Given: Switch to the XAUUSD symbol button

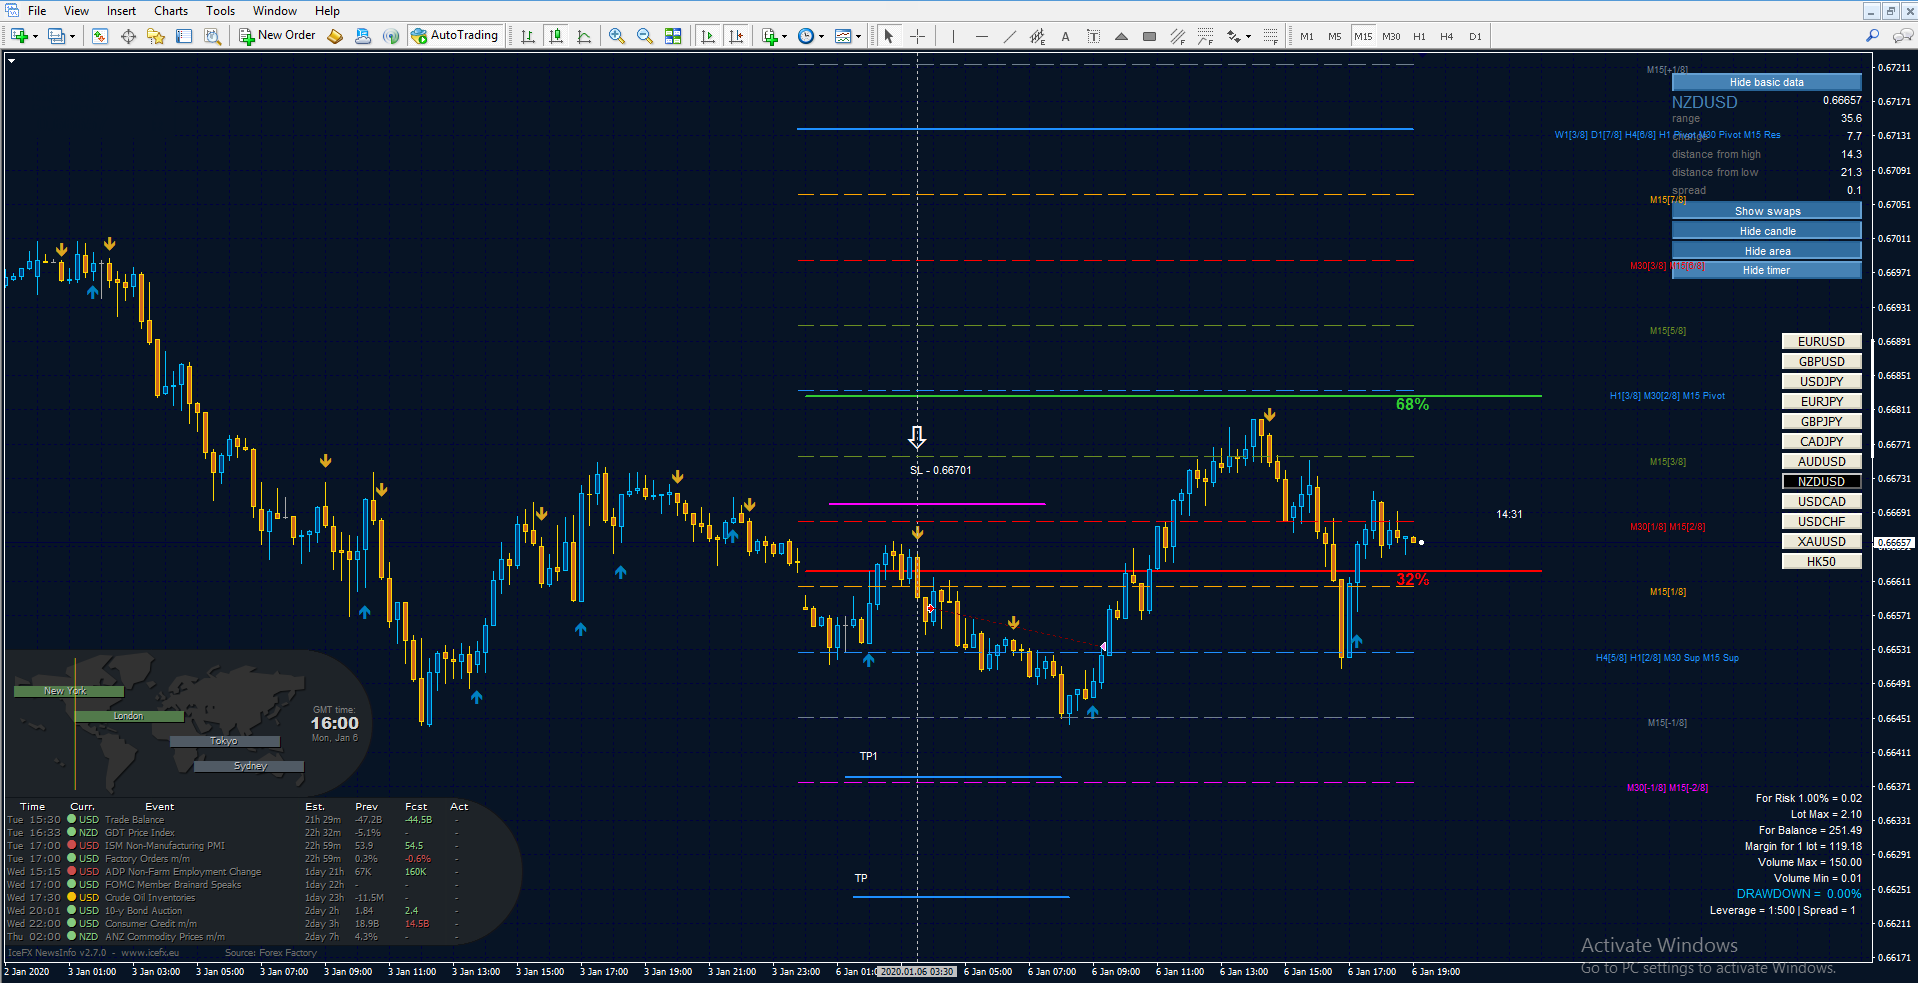Looking at the screenshot, I should [x=1821, y=542].
